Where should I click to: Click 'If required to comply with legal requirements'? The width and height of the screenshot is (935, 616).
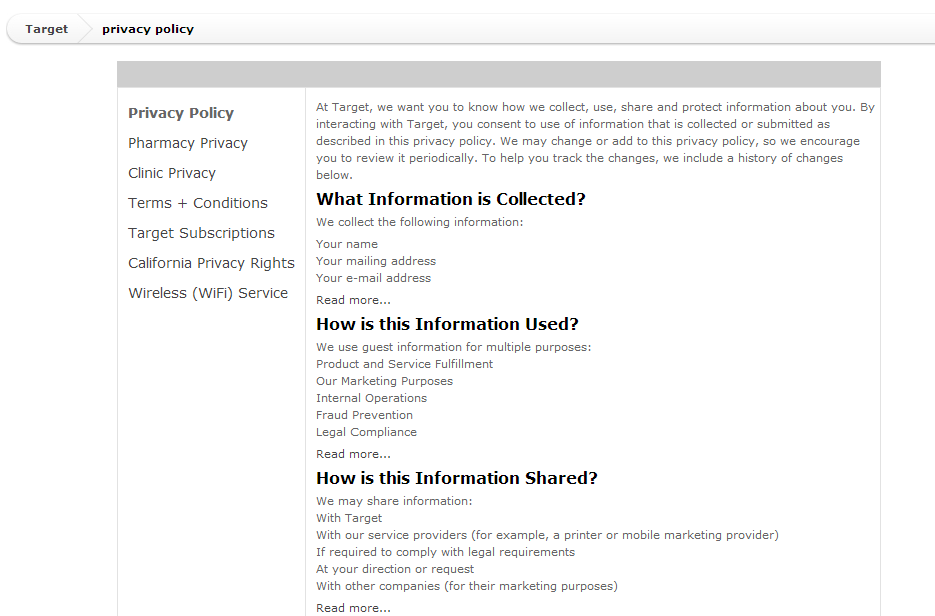pos(445,552)
